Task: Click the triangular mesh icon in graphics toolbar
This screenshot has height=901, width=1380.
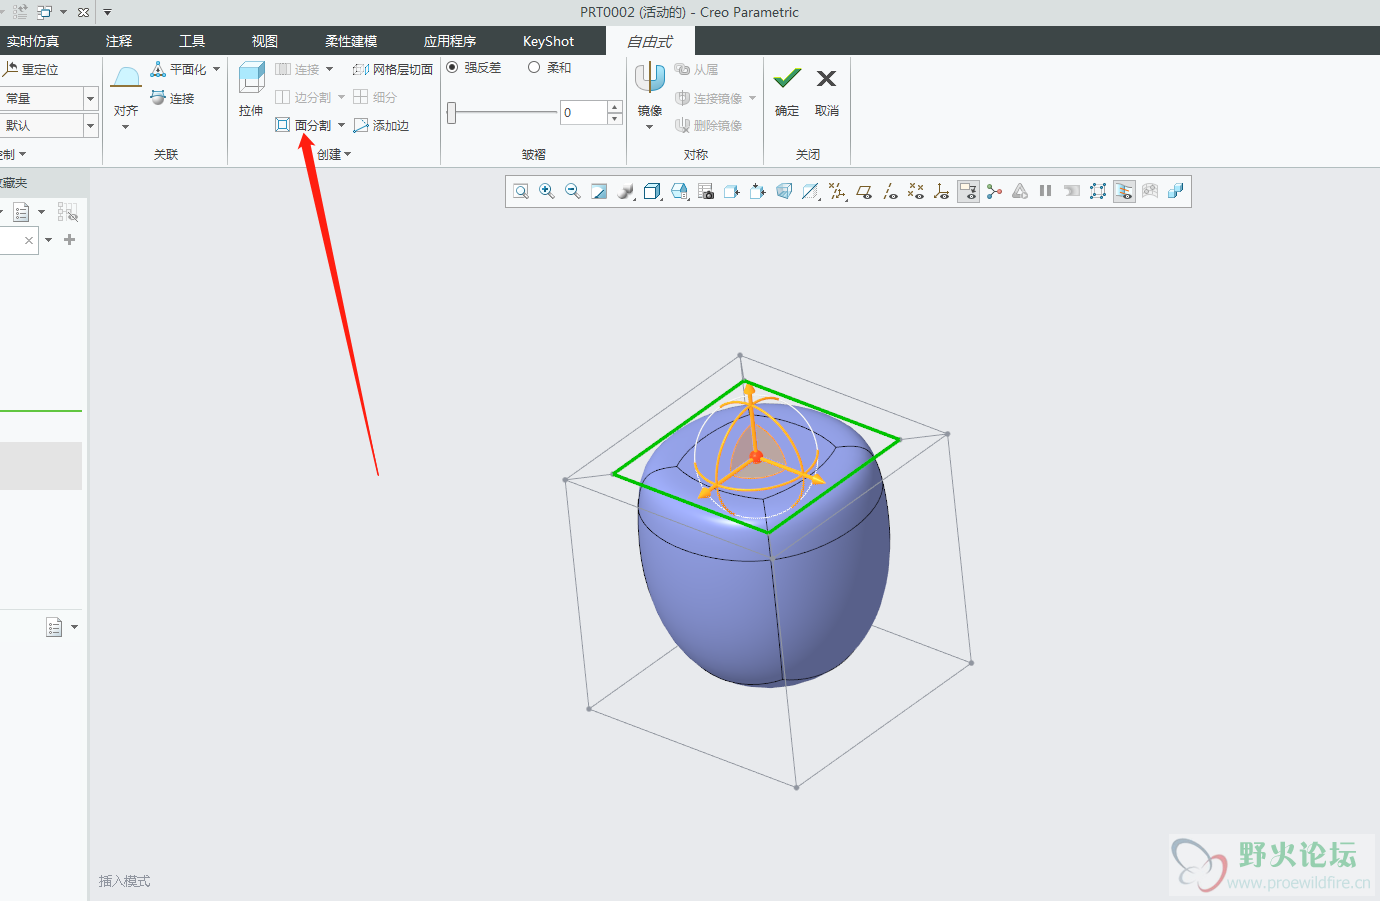Action: 1020,191
